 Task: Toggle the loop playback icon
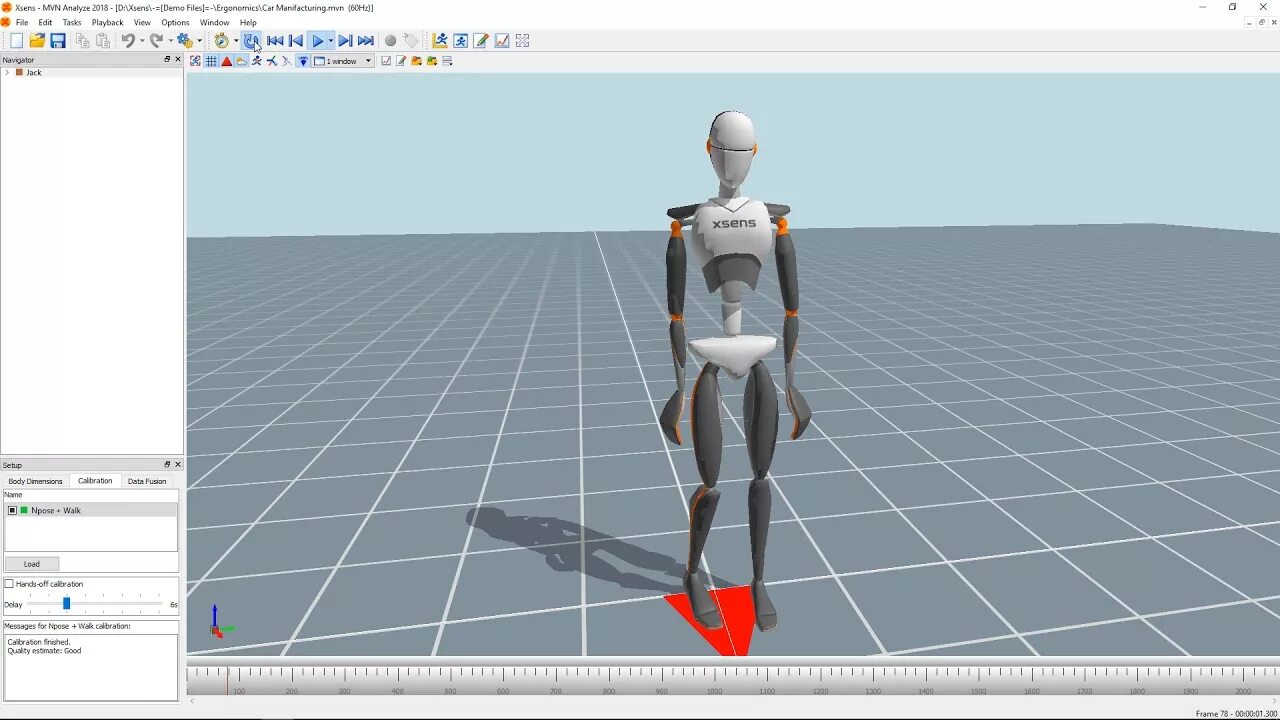251,41
